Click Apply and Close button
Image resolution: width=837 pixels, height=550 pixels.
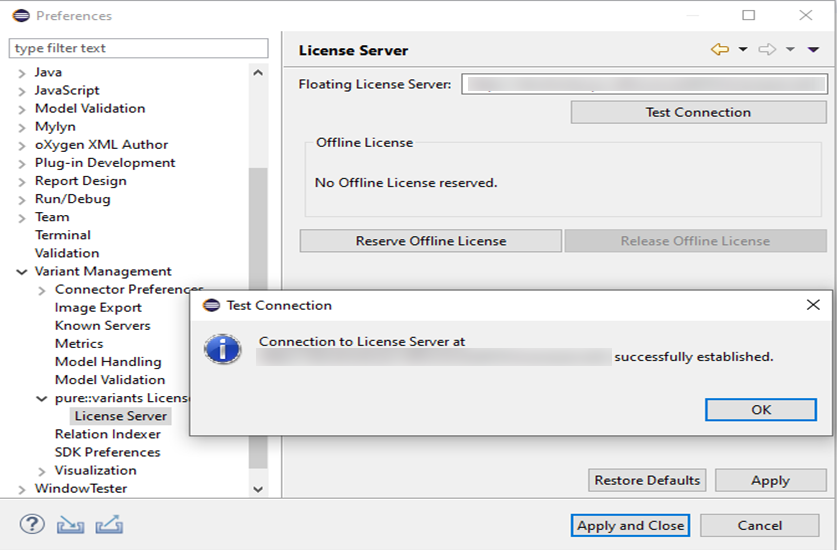[x=630, y=525]
